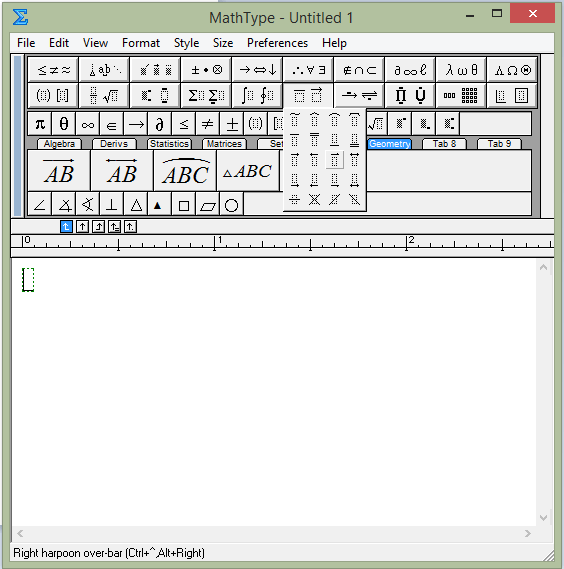
Task: Insert left arrow under-bar template
Action: coord(315,180)
